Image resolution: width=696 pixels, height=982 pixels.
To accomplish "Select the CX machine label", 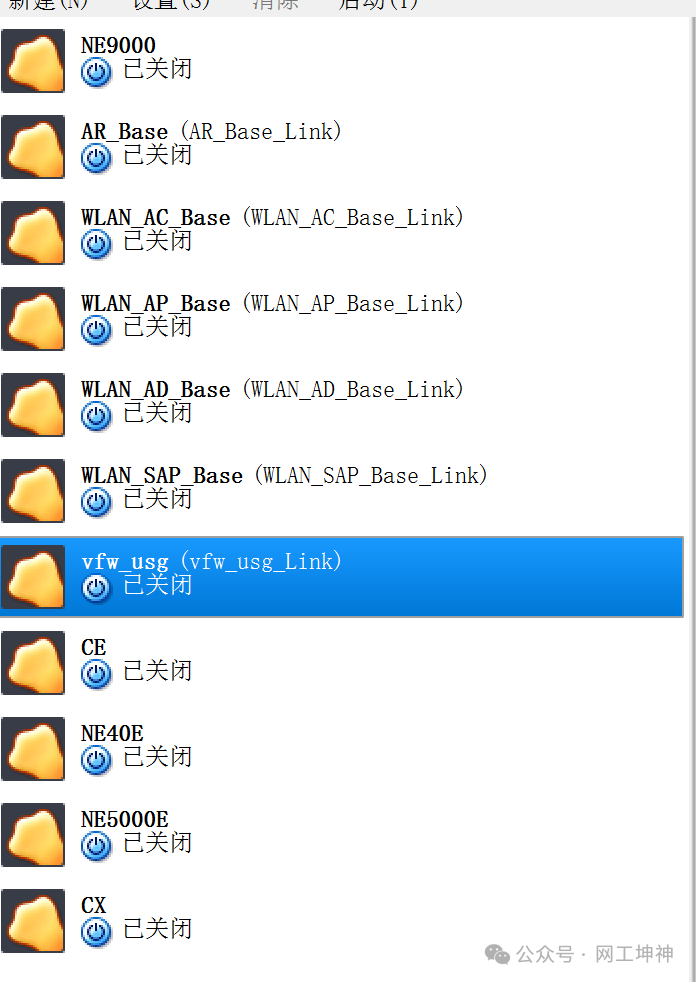I will (93, 905).
